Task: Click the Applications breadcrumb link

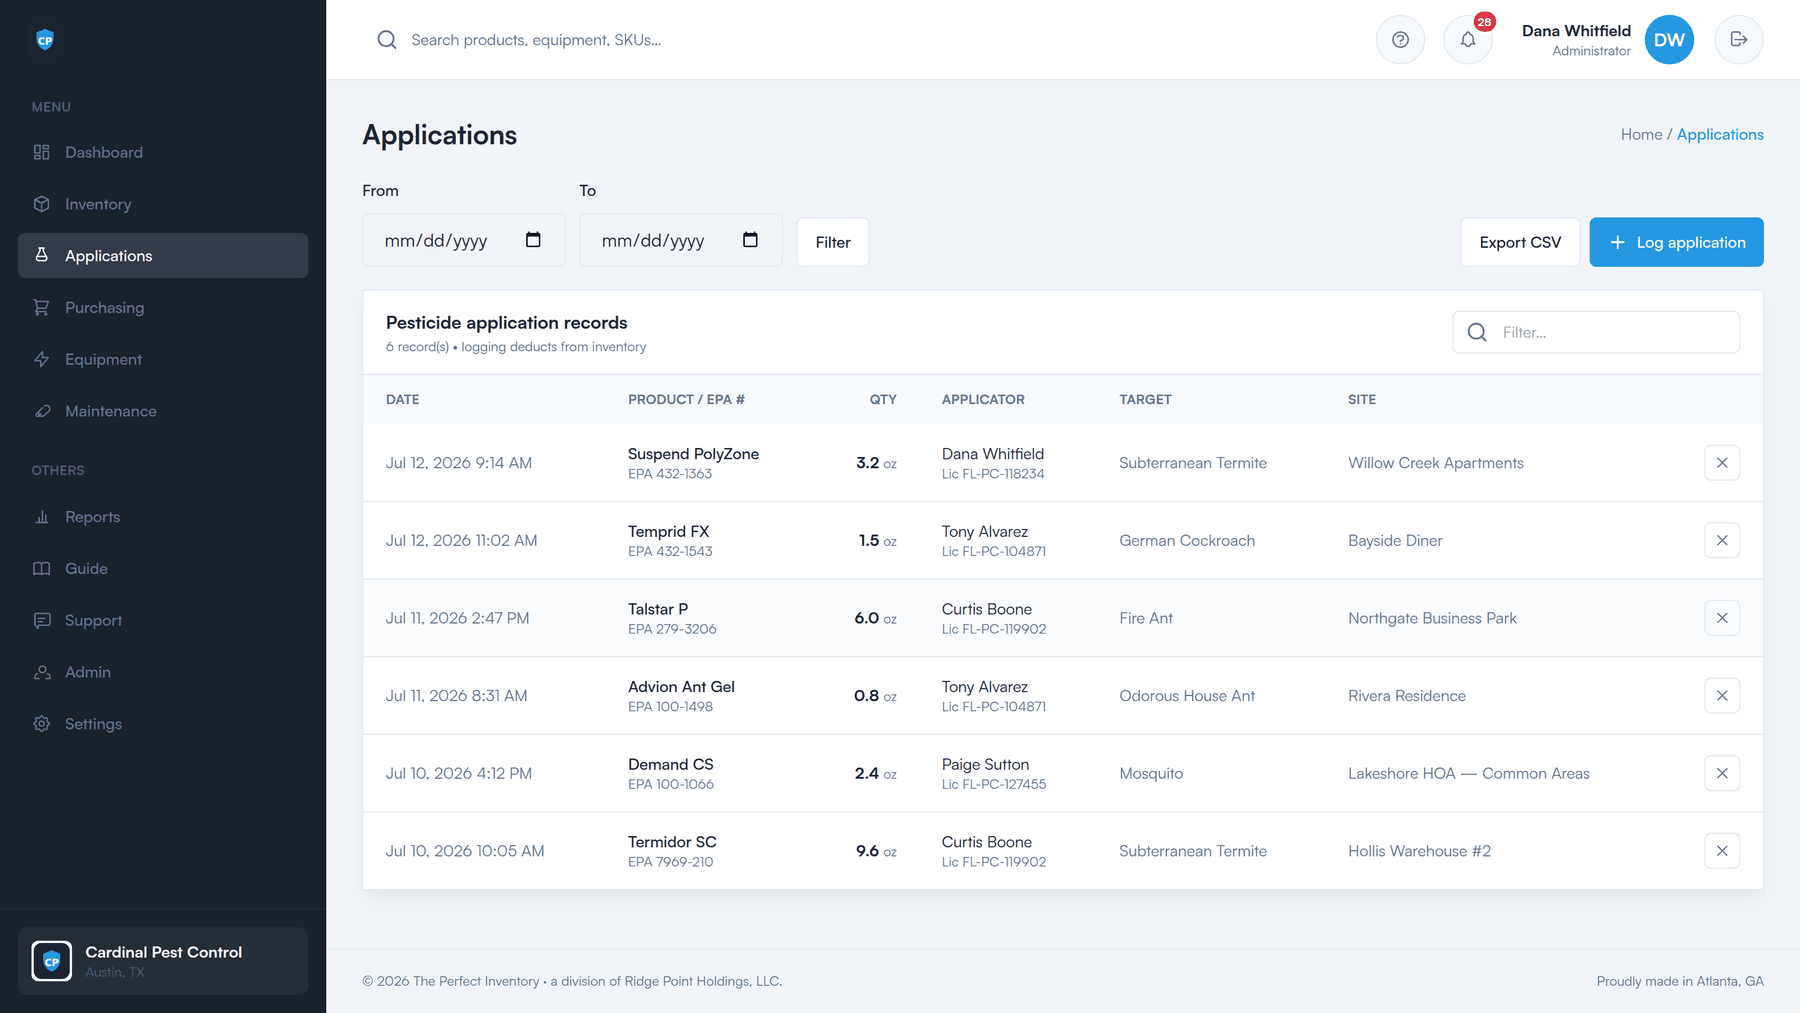Action: coord(1720,134)
